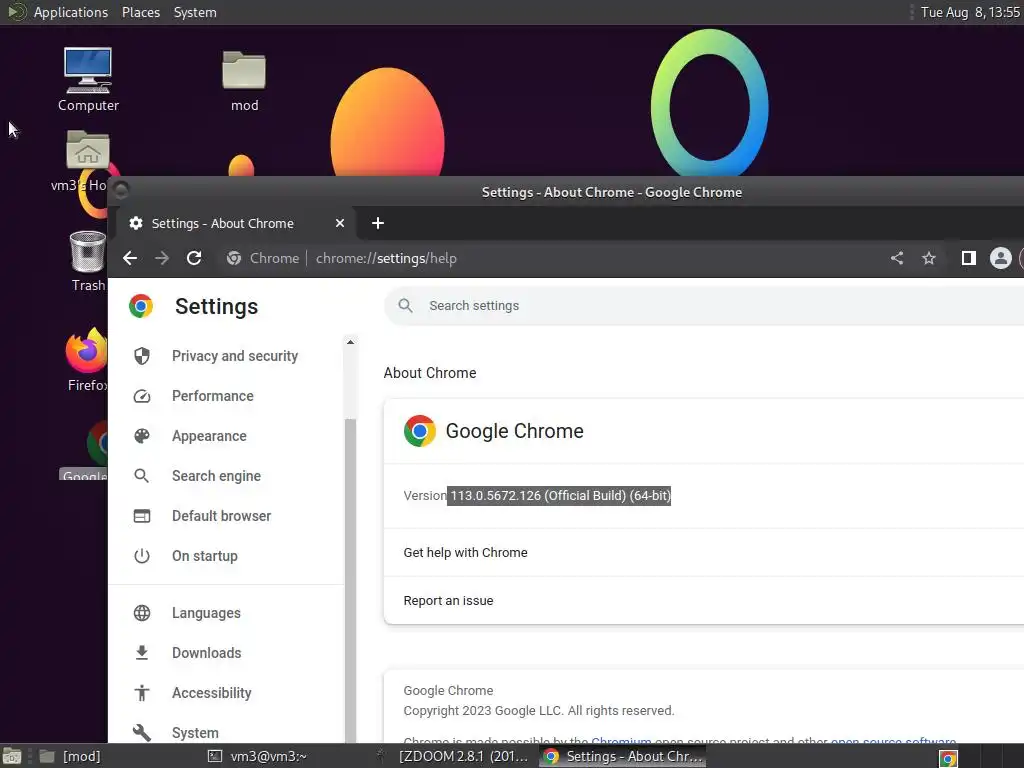The image size is (1024, 768).
Task: Click the Chrome back arrow button
Action: (130, 258)
